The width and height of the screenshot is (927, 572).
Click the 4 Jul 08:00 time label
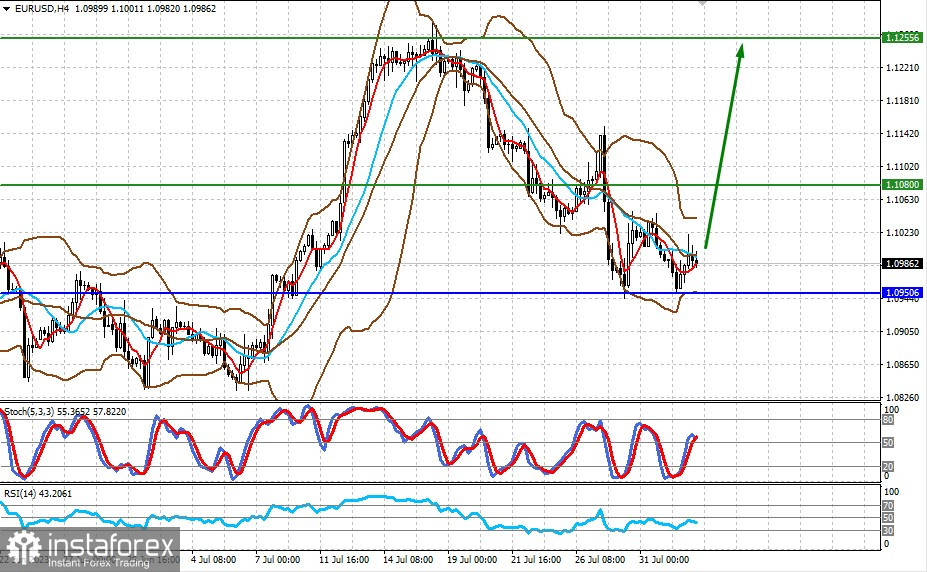[213, 559]
